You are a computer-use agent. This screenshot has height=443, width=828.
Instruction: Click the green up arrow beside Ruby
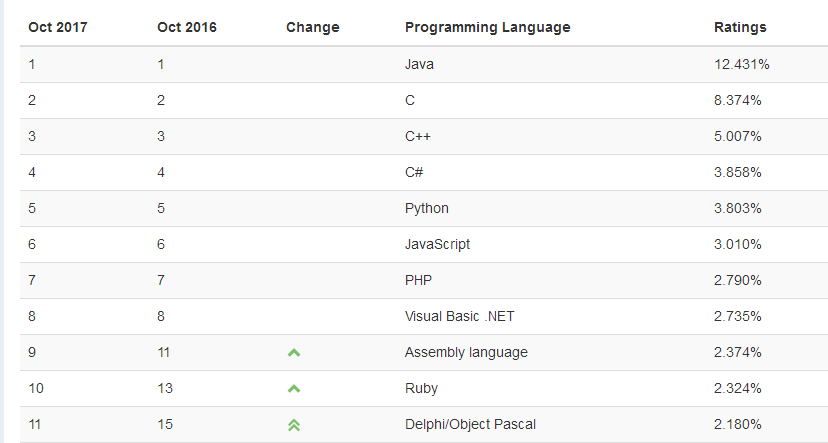pyautogui.click(x=294, y=389)
